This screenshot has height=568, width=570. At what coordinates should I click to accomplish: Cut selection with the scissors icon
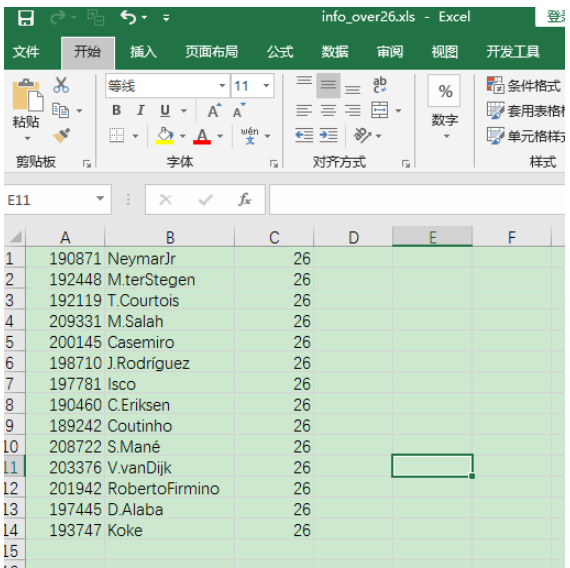click(x=61, y=85)
